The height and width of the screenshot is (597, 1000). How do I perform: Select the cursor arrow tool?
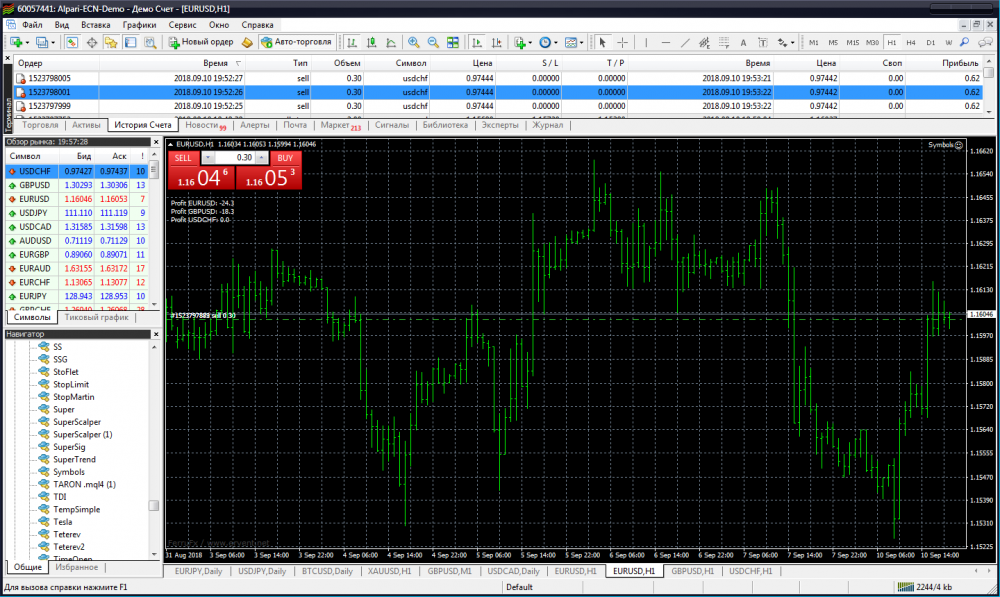click(x=602, y=42)
